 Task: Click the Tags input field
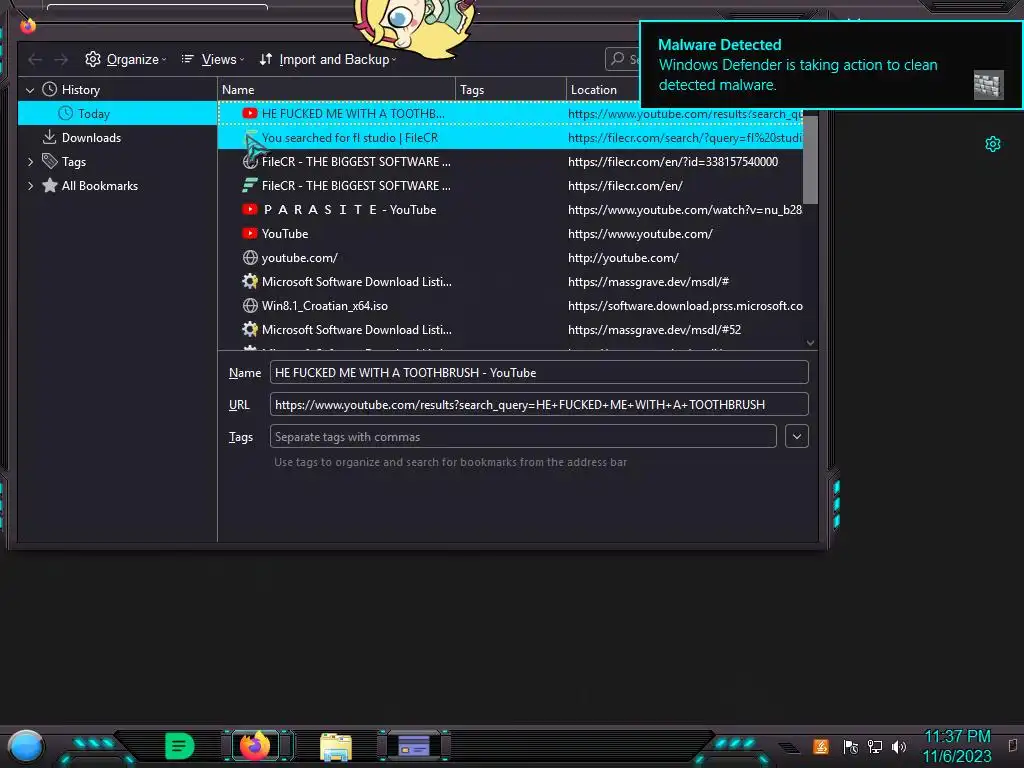pos(522,436)
